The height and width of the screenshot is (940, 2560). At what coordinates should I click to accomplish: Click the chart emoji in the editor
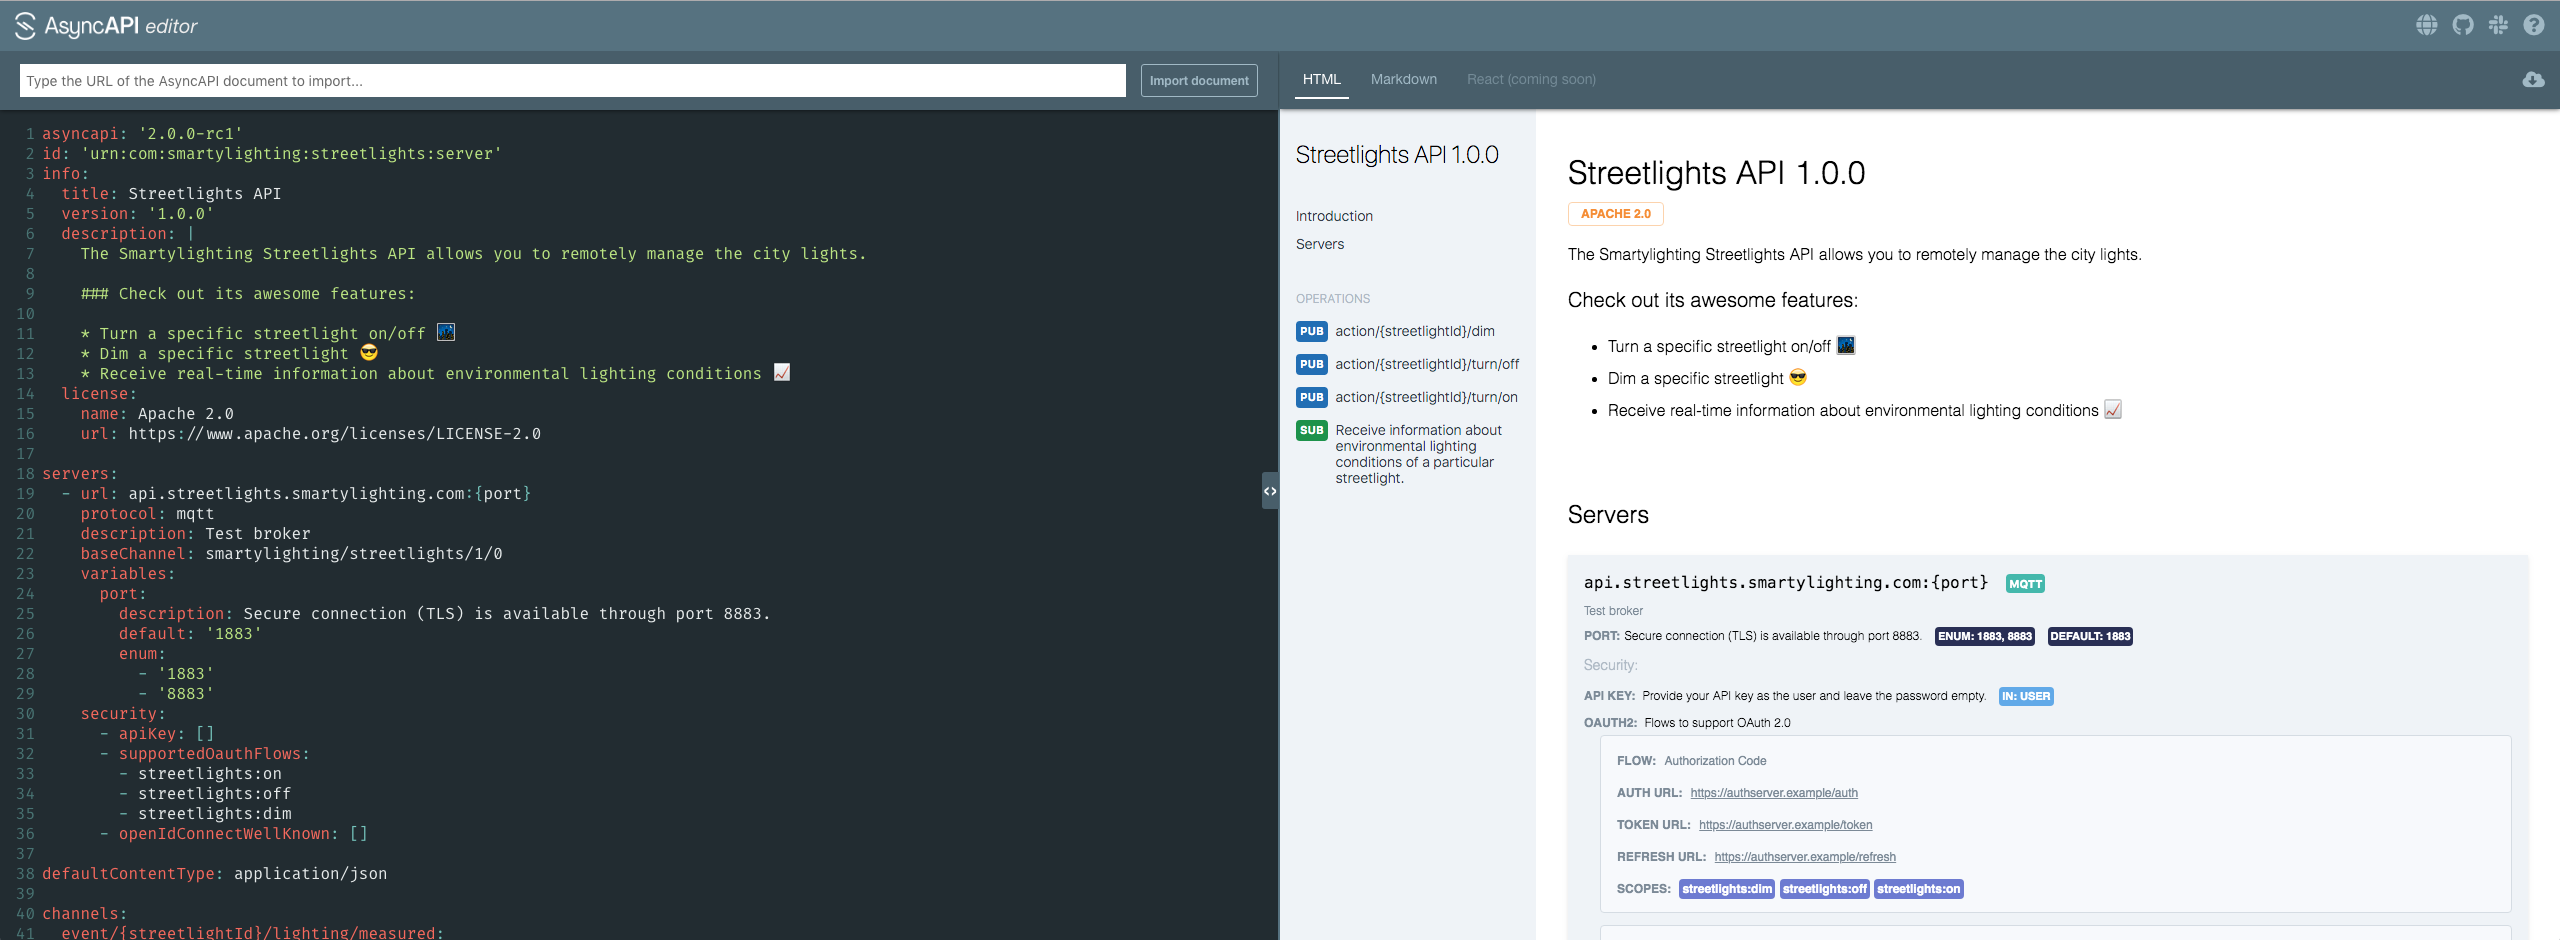(782, 372)
